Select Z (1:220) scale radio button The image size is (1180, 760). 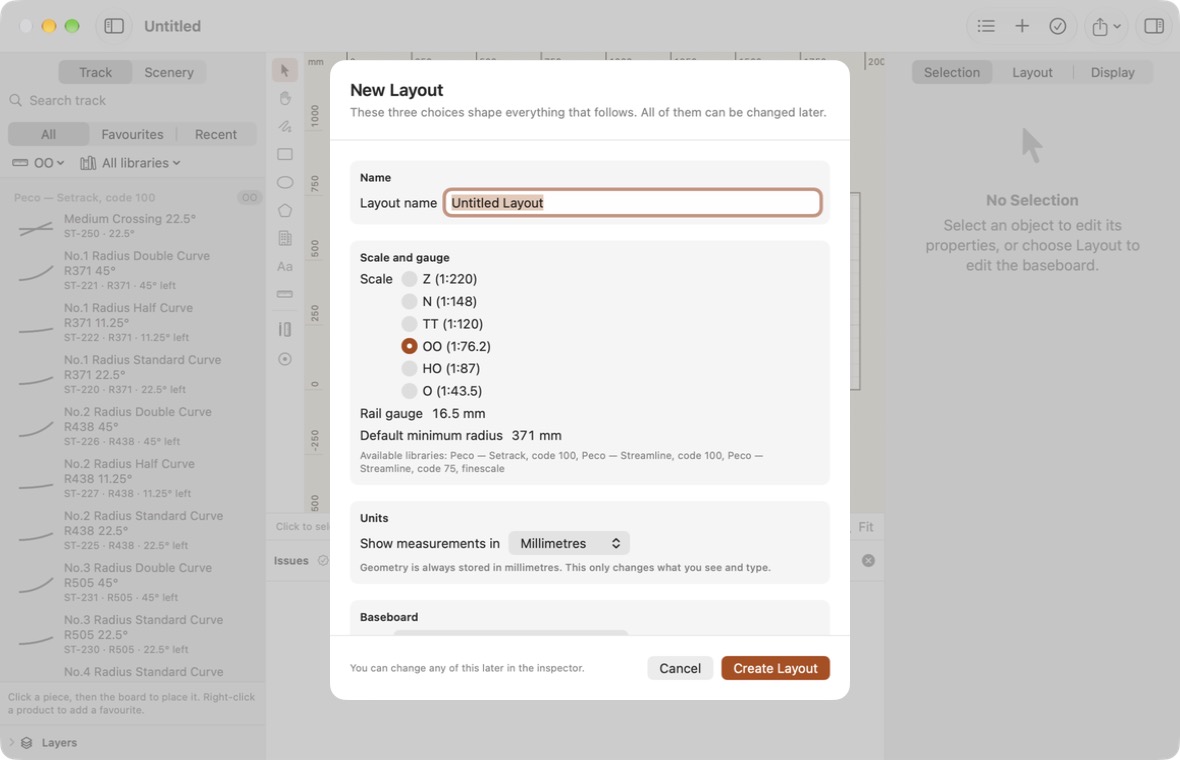(x=409, y=279)
